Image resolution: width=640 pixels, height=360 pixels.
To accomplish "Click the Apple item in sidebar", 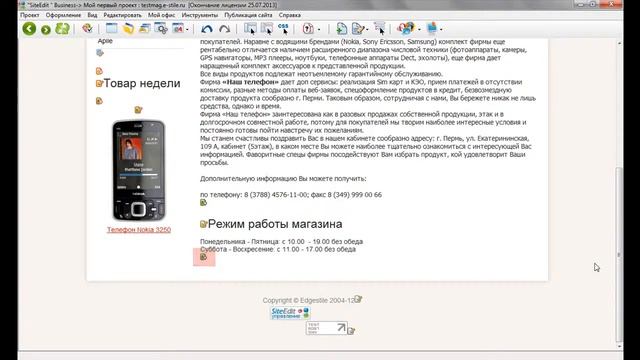I will (105, 41).
